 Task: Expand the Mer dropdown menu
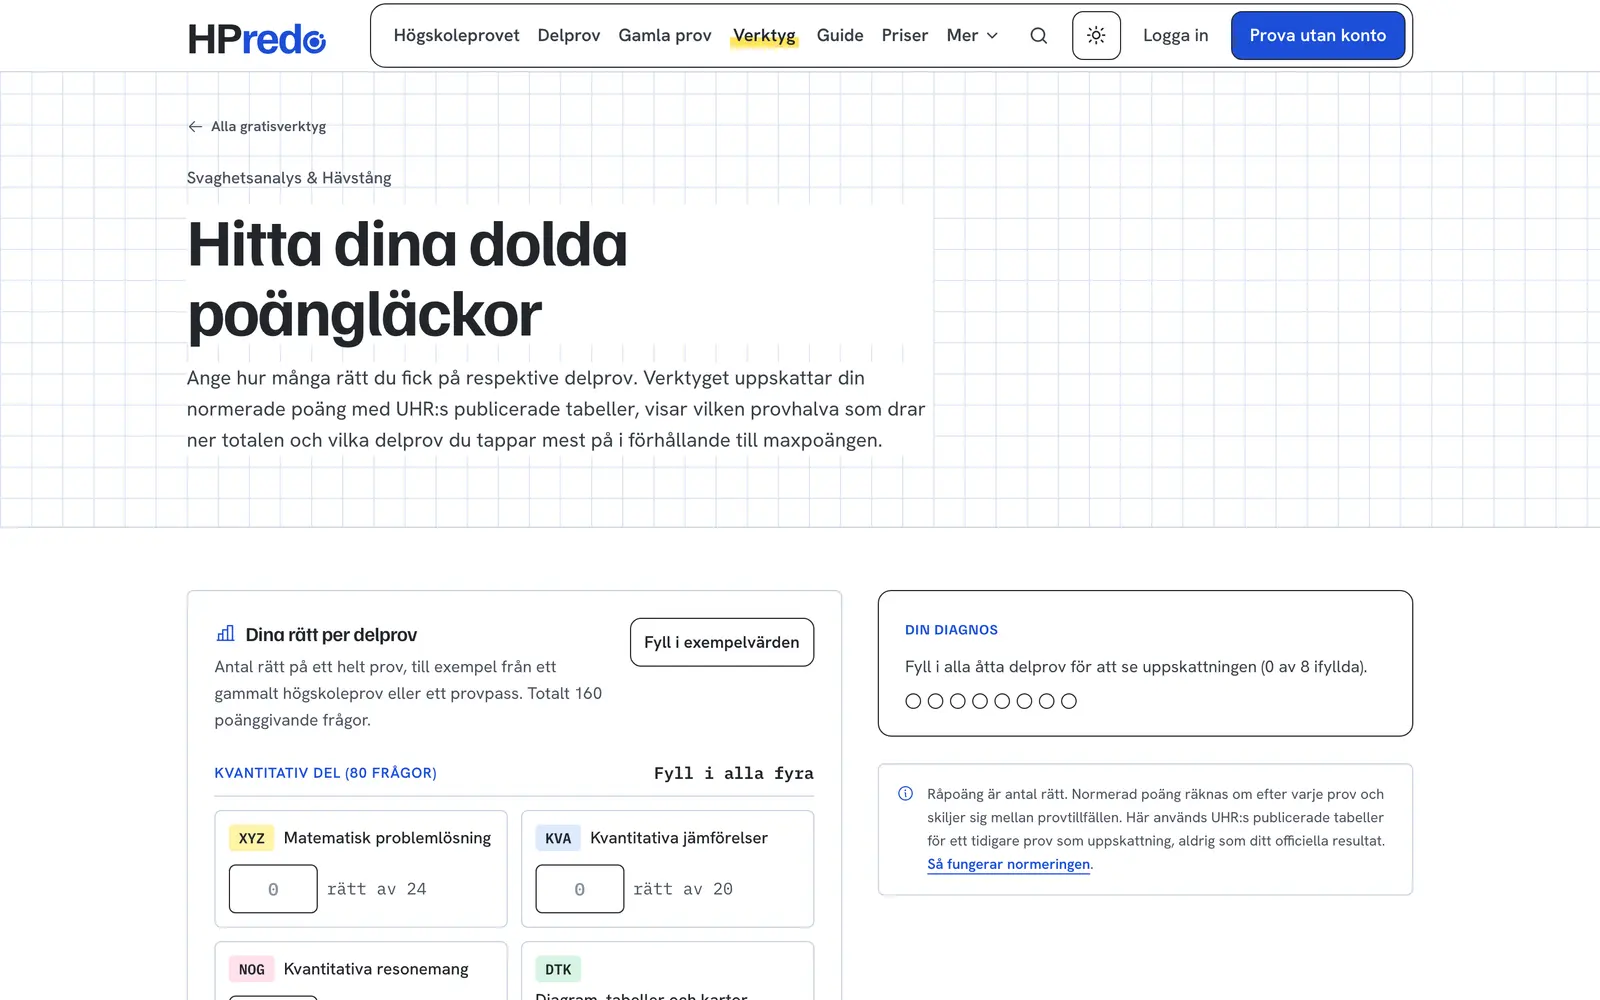[x=972, y=36]
